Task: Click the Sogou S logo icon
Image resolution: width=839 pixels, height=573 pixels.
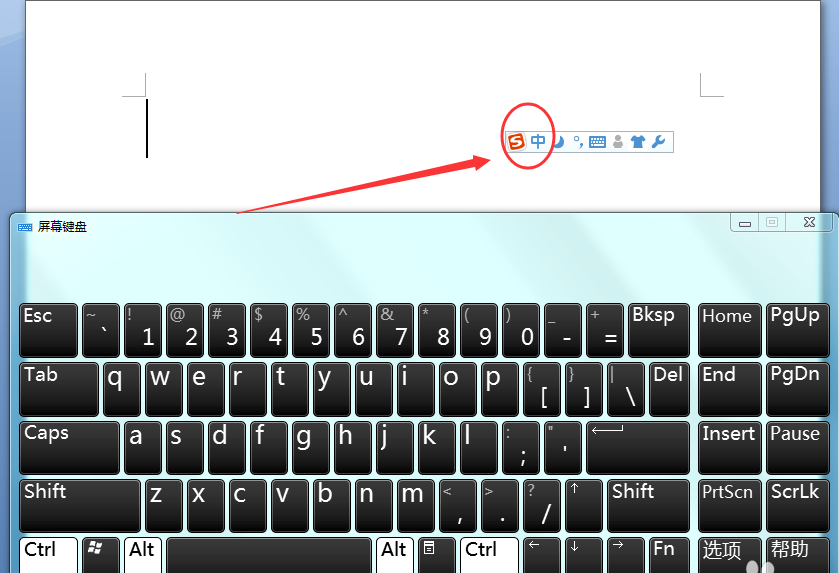Action: (516, 142)
